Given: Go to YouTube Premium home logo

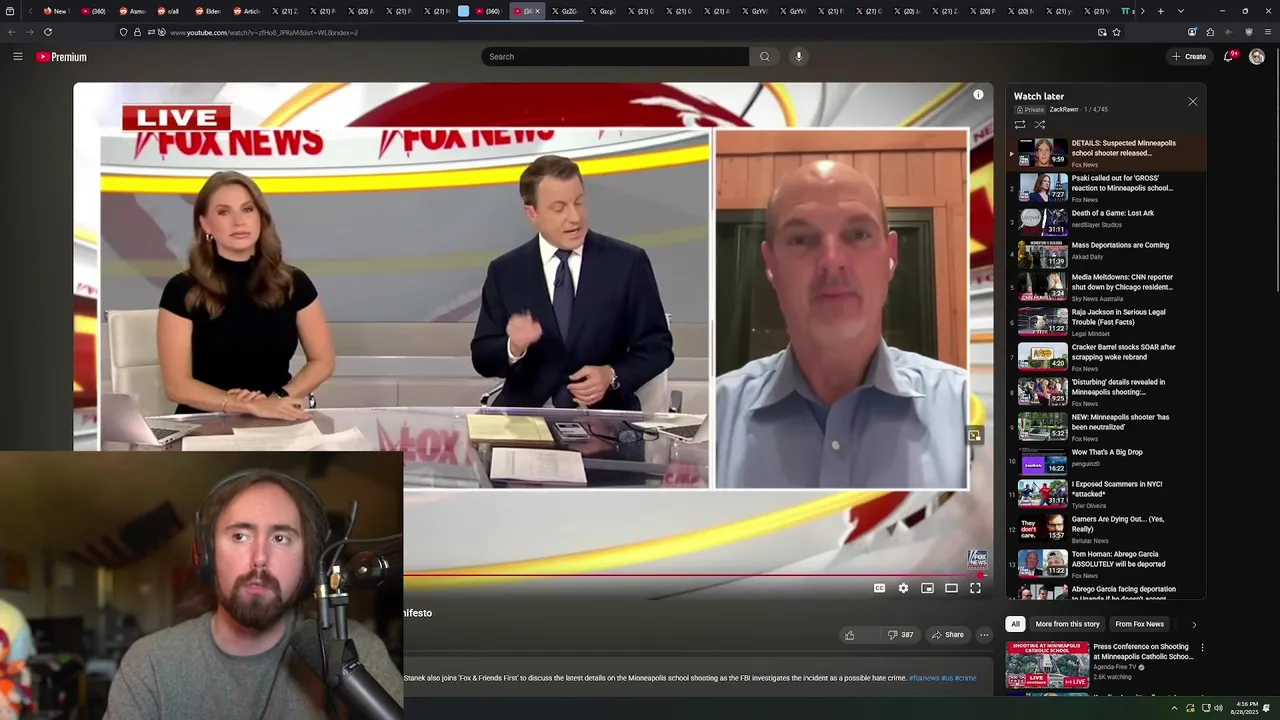Looking at the screenshot, I should pos(62,57).
